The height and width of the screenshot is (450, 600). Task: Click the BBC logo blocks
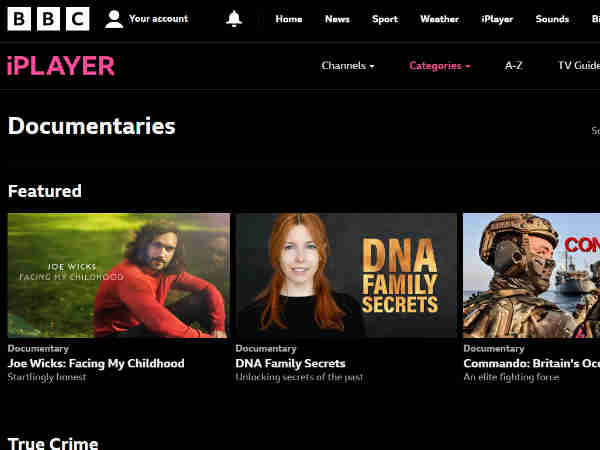48,19
